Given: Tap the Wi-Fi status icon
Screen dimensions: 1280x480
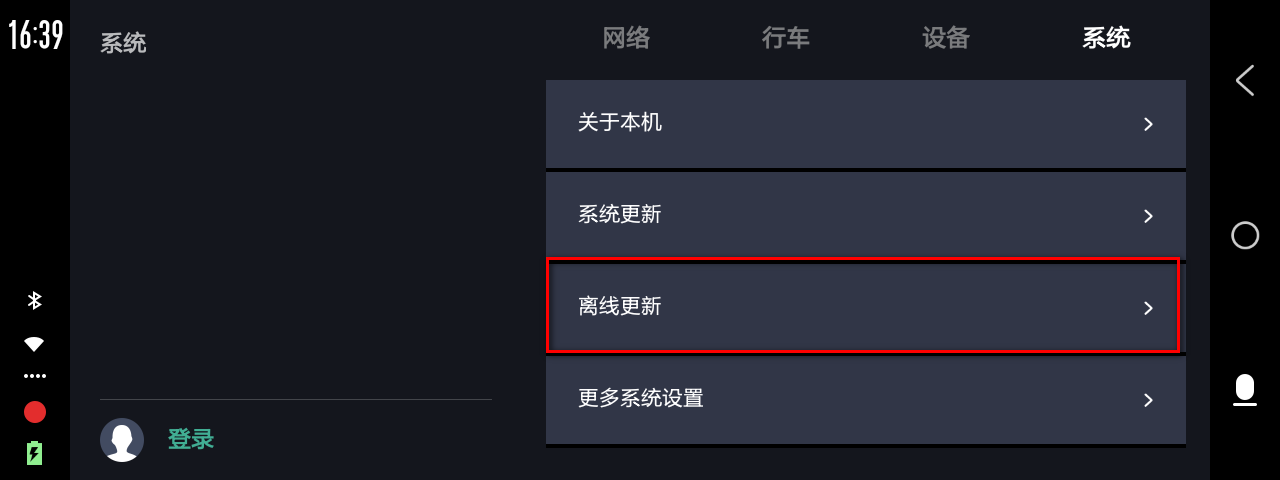Looking at the screenshot, I should click(x=34, y=344).
